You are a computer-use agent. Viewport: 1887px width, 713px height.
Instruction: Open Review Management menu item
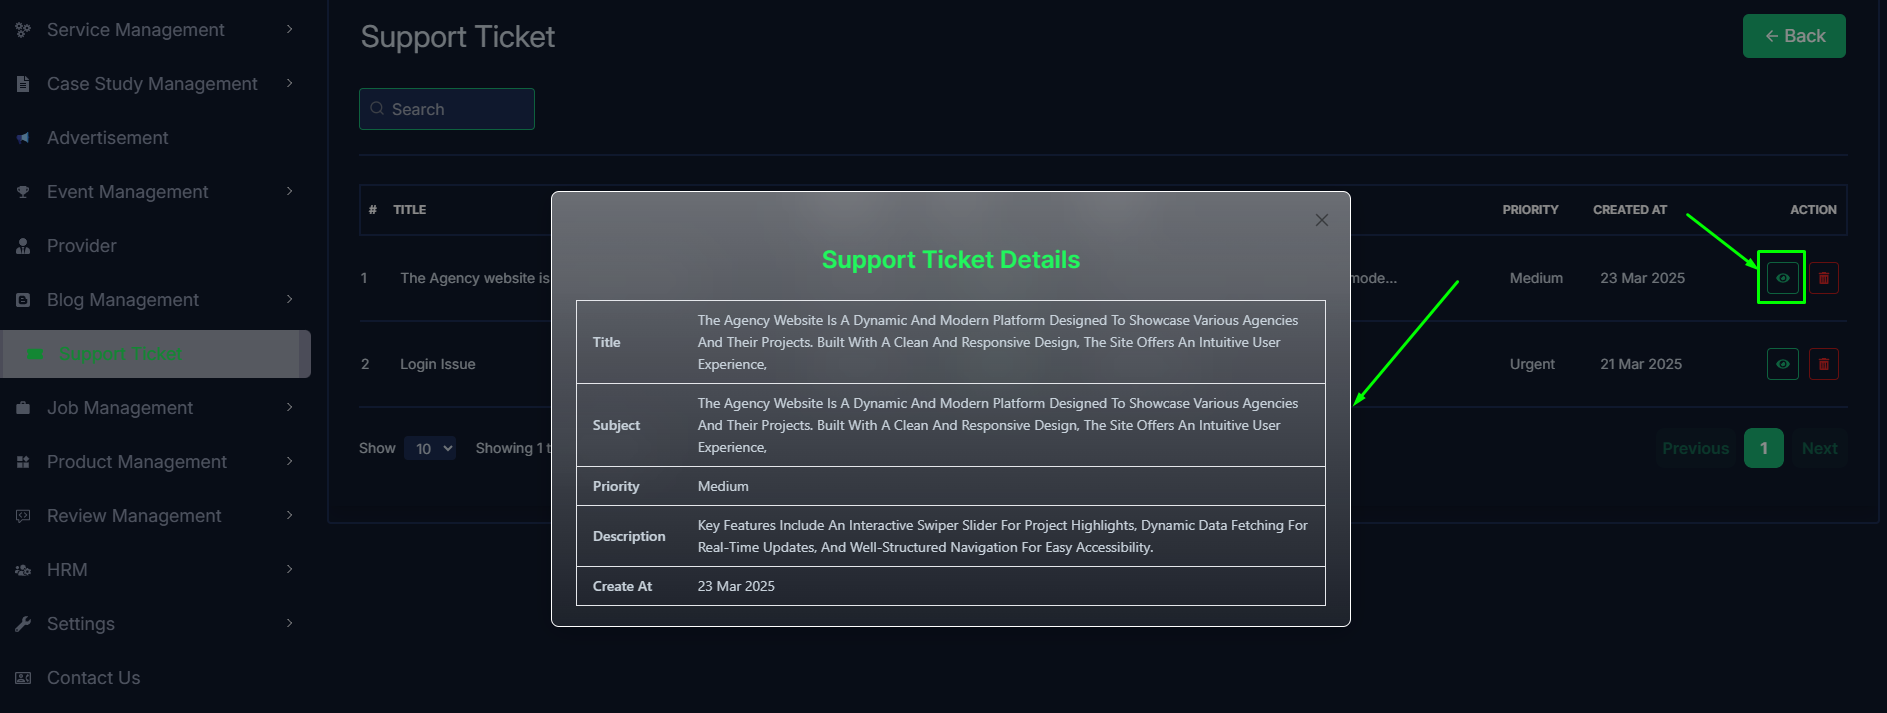click(x=134, y=516)
